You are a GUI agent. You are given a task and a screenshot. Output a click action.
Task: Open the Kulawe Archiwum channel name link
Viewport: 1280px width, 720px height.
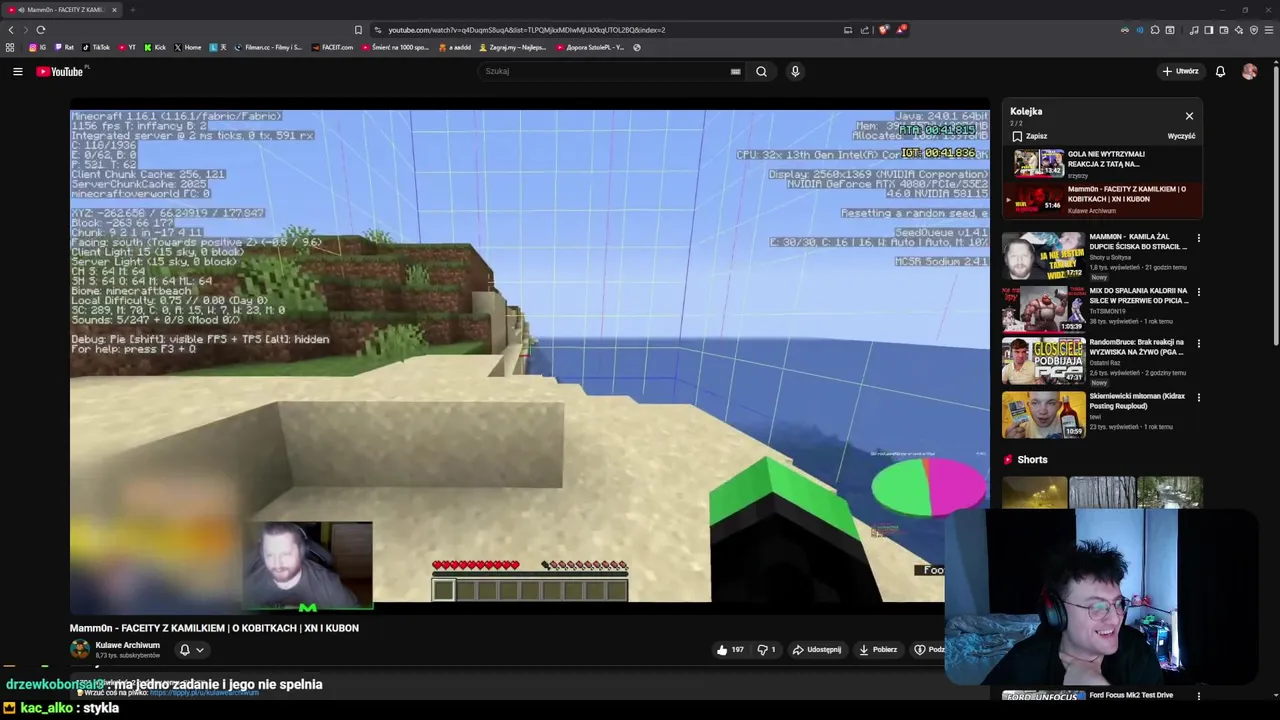127,645
